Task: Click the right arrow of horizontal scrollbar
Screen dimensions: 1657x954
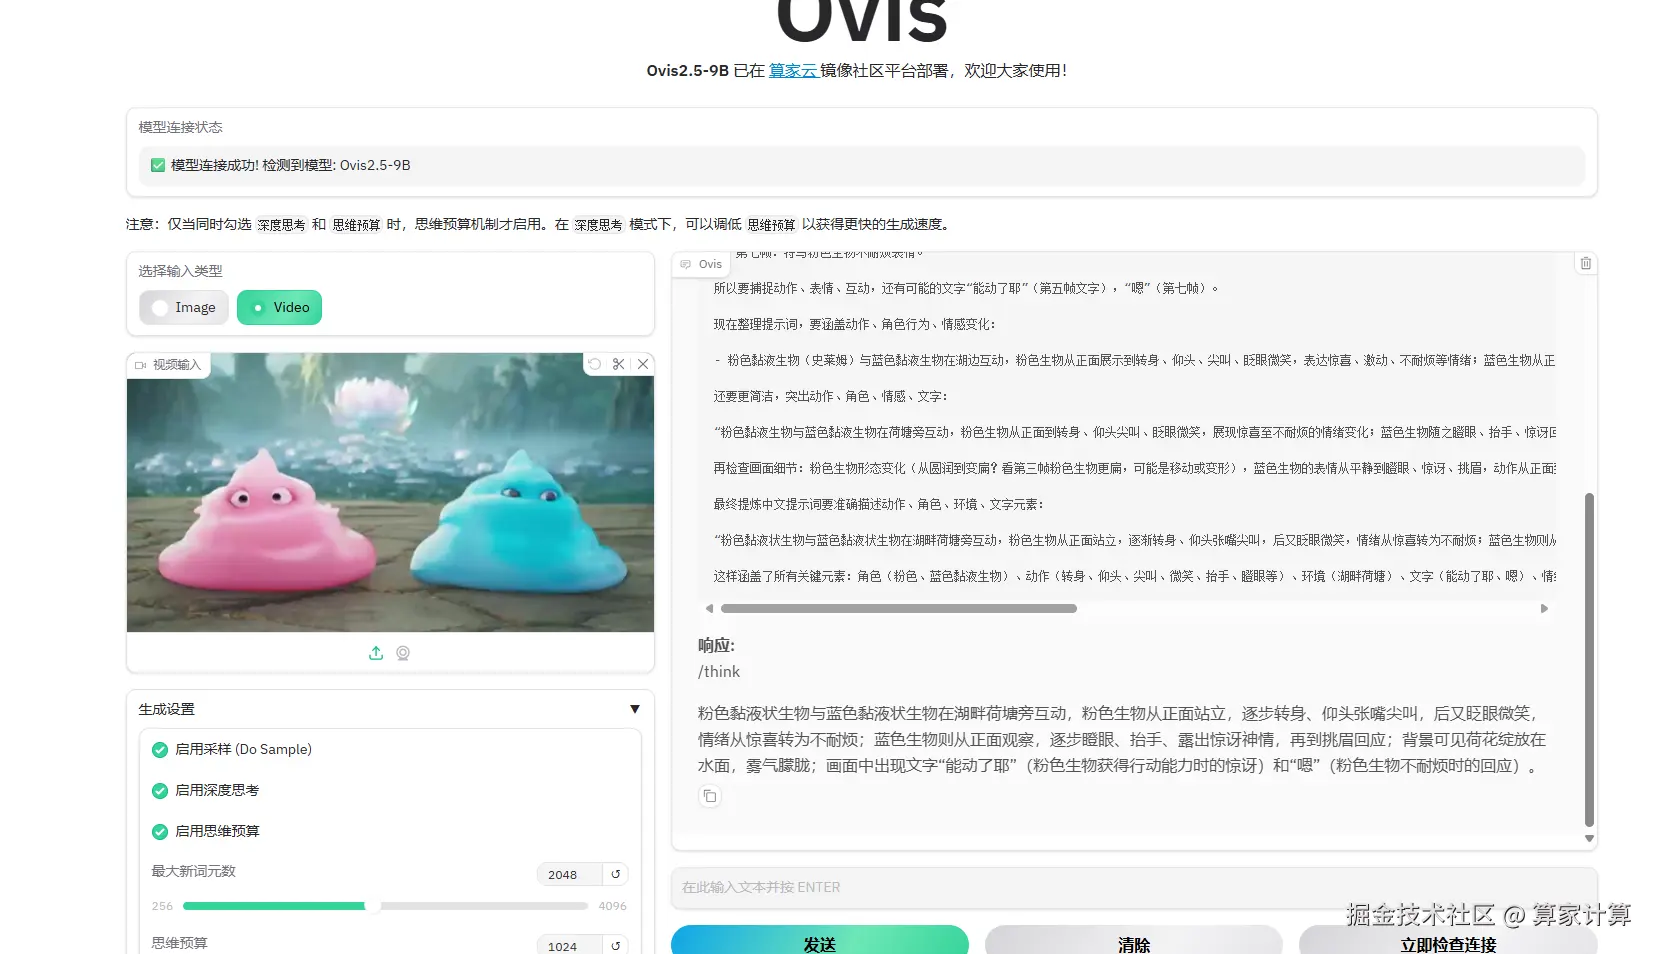Action: (x=1544, y=608)
